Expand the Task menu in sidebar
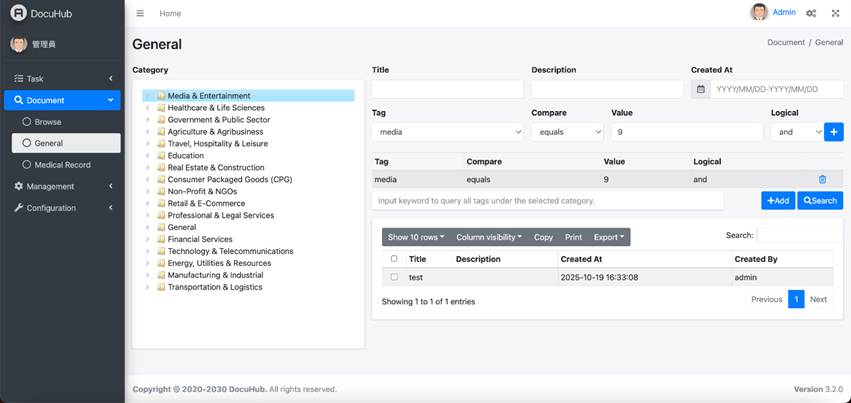This screenshot has height=403, width=851. (x=62, y=79)
